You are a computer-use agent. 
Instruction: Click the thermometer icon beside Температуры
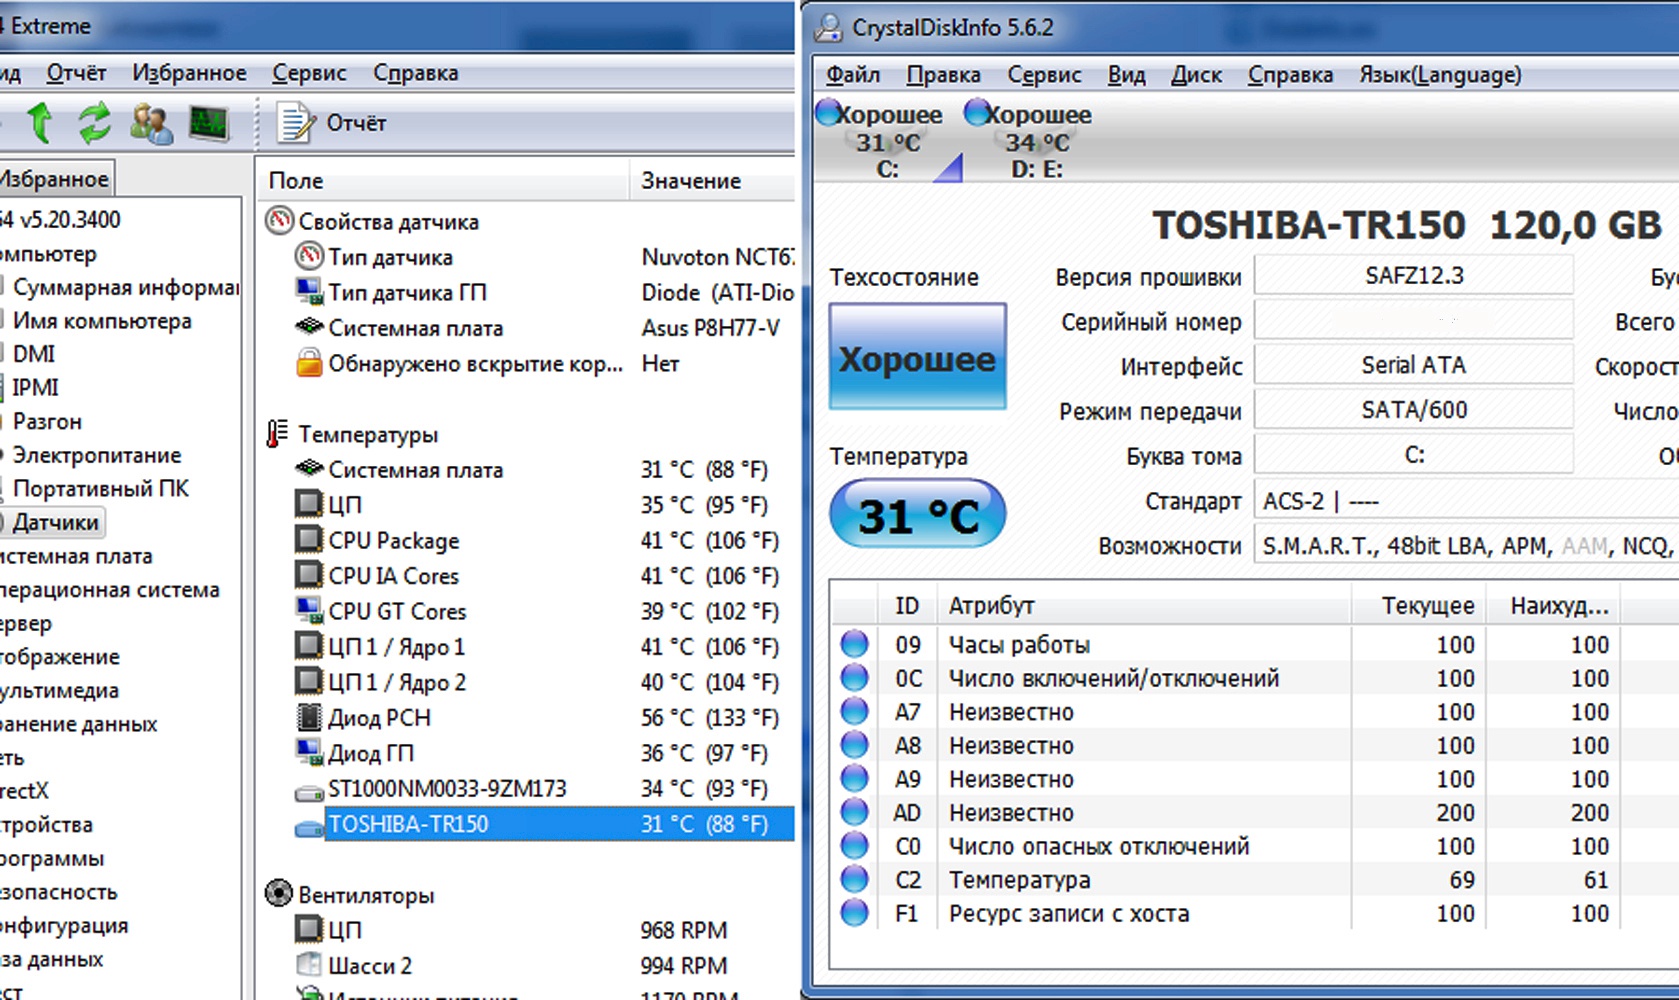pyautogui.click(x=277, y=434)
